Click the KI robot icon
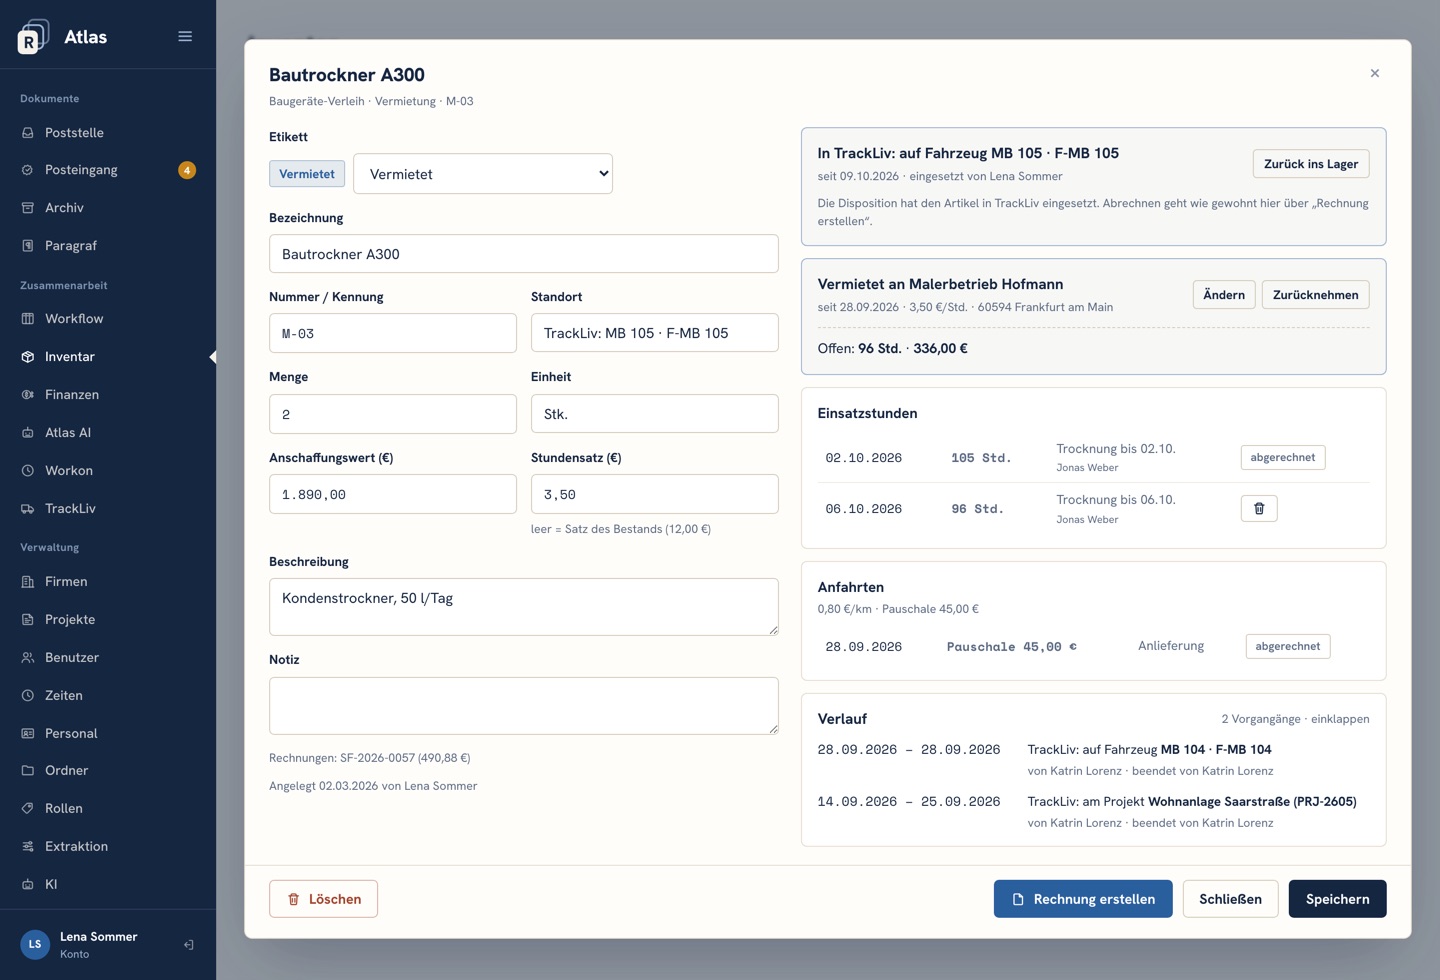Viewport: 1440px width, 980px height. click(28, 885)
